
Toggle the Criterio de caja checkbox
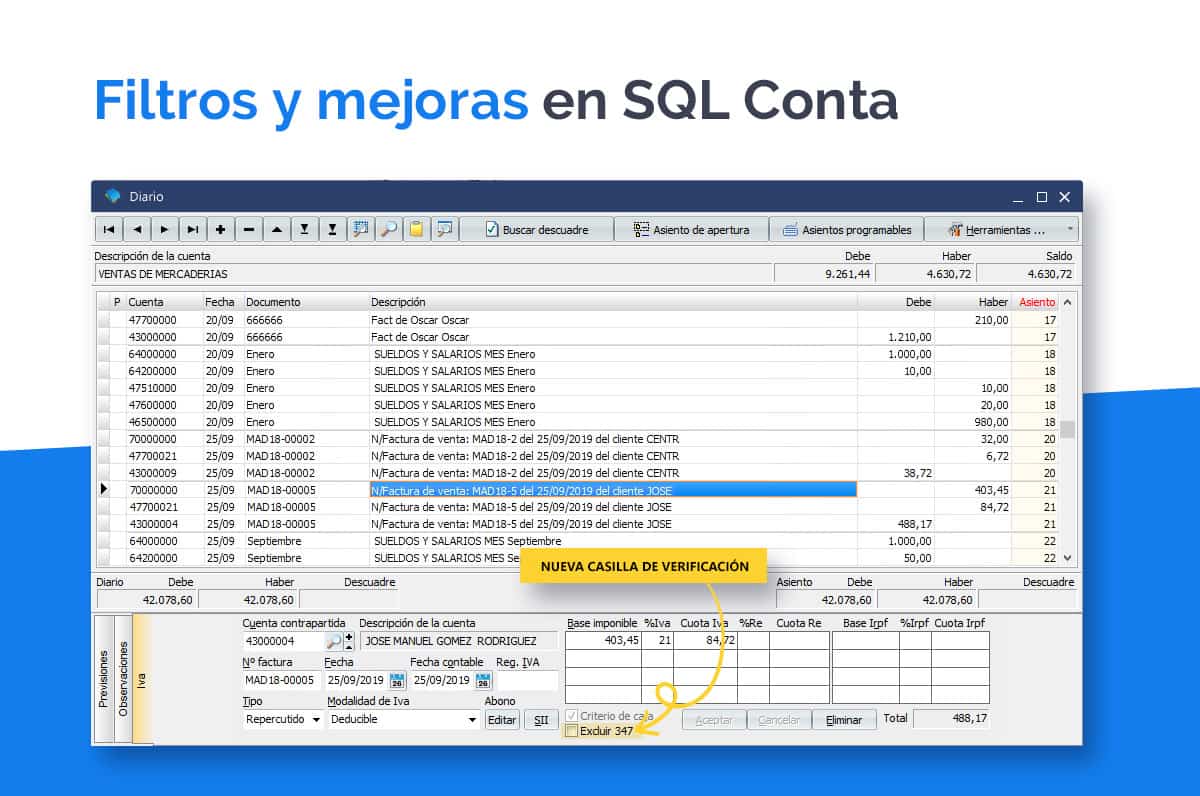pyautogui.click(x=572, y=716)
